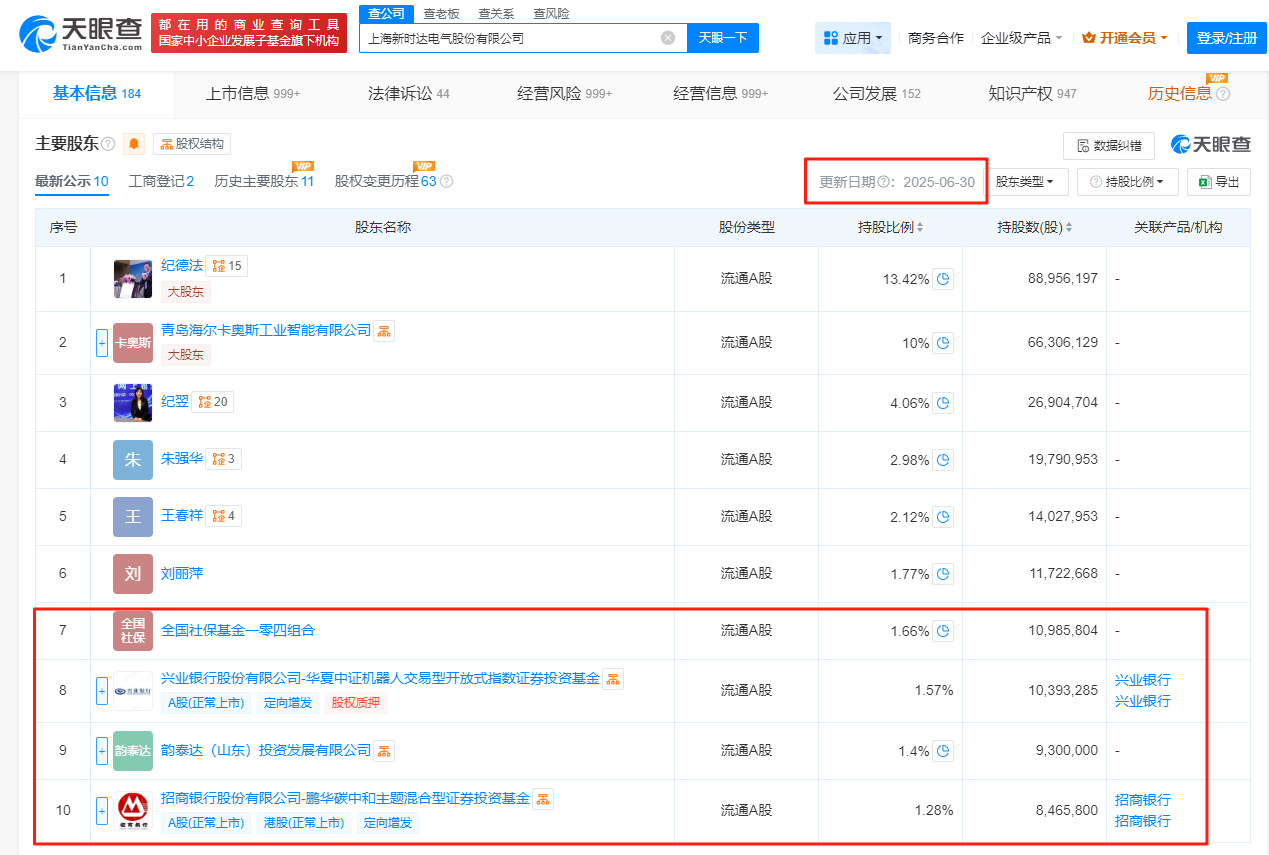Select the 工商登记 2 sub-tab
Viewport: 1269px width, 855px height.
tap(161, 182)
